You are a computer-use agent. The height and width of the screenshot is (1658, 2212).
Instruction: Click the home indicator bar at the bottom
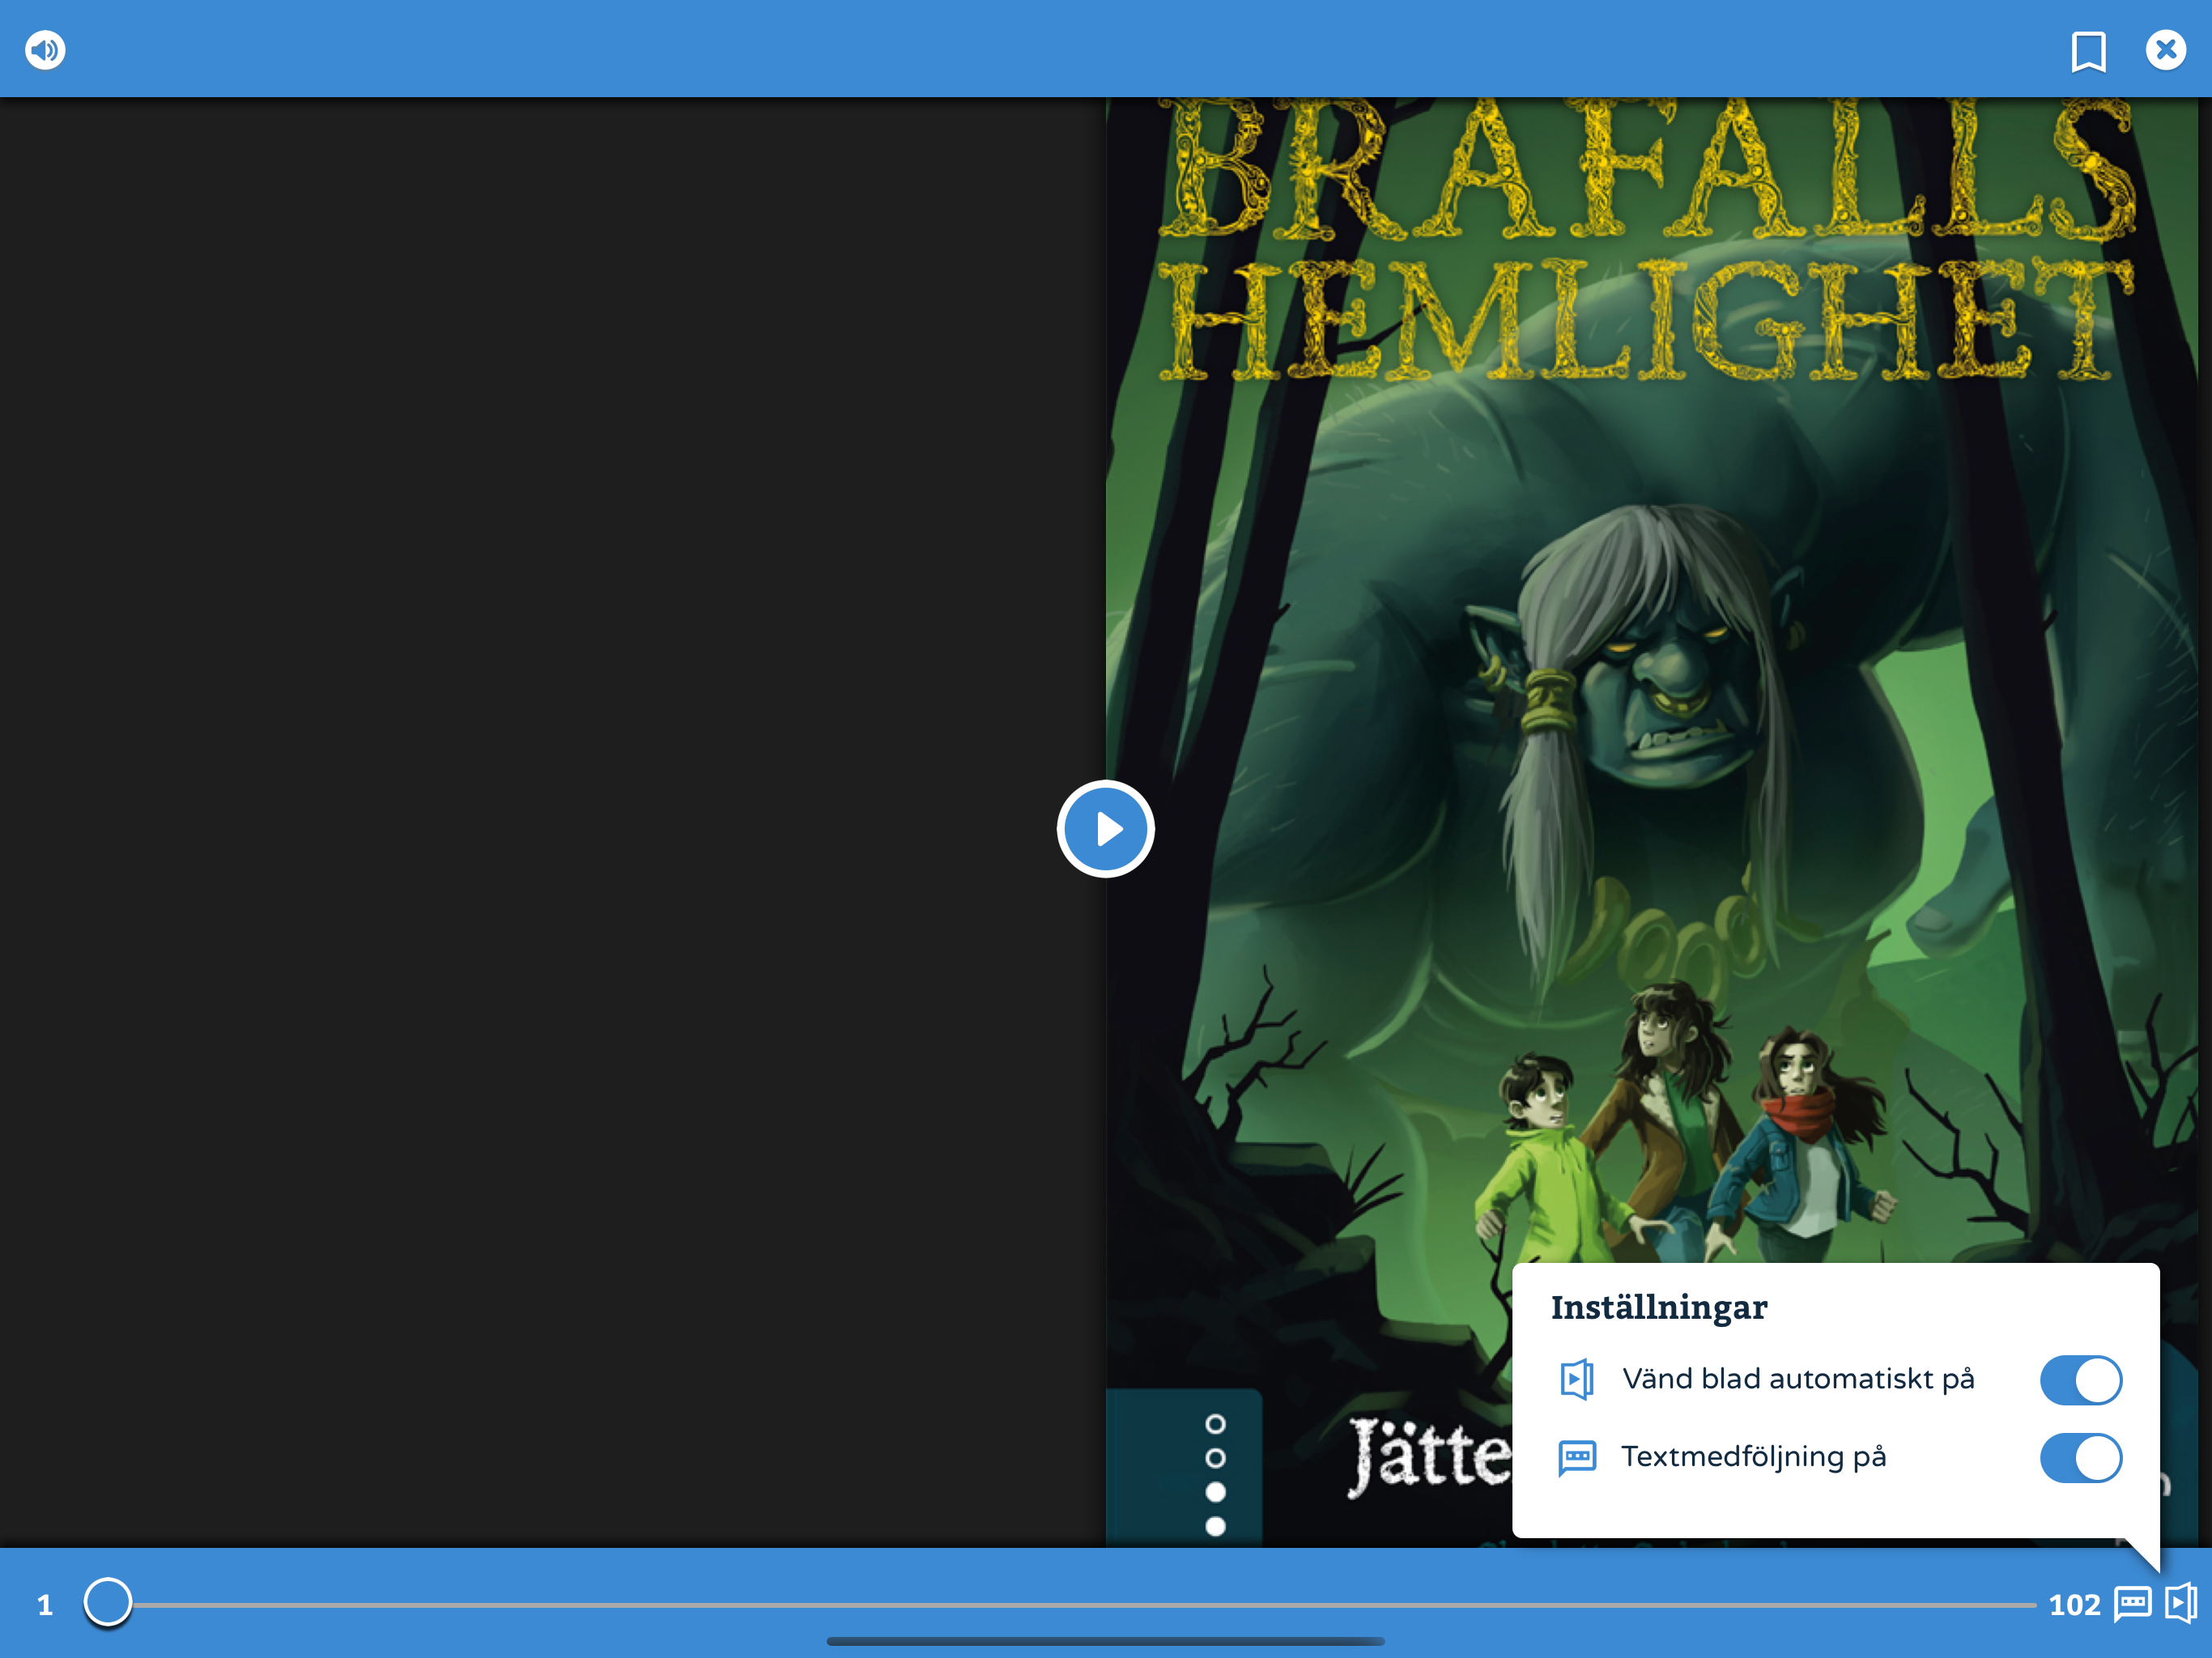[x=1105, y=1641]
